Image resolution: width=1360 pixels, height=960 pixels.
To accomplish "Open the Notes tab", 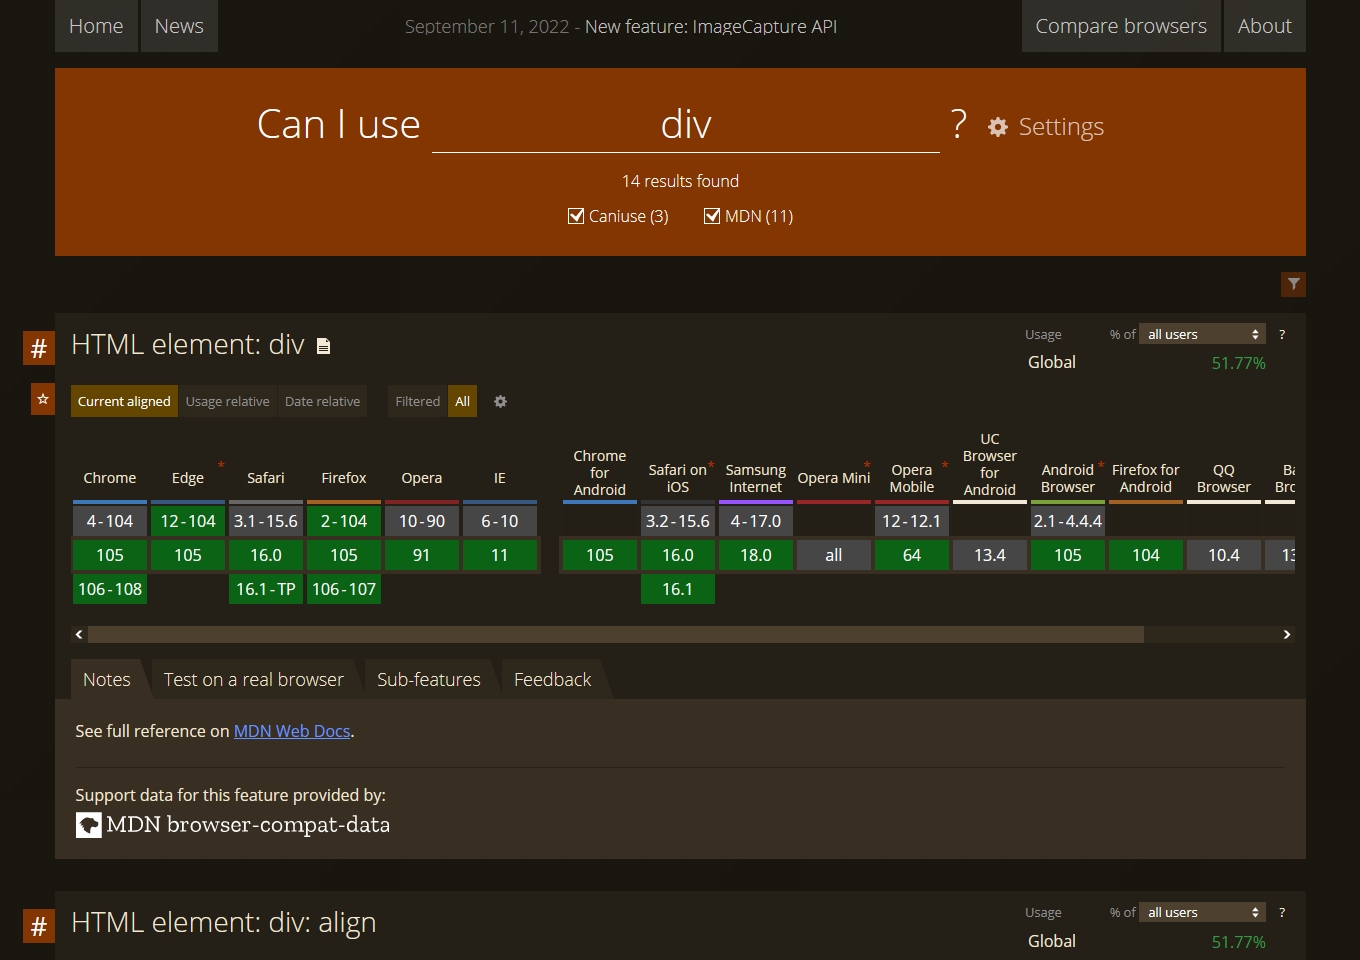I will tap(107, 679).
